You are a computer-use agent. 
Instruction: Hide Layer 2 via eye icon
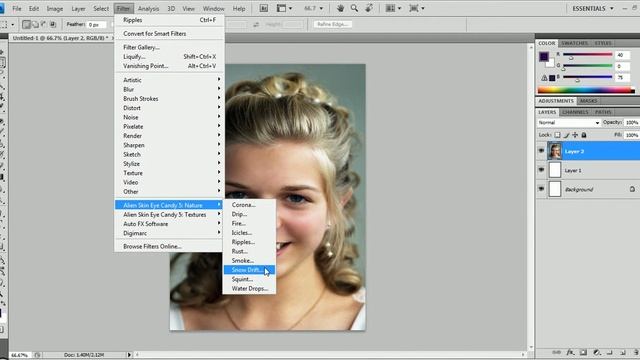pyautogui.click(x=541, y=151)
